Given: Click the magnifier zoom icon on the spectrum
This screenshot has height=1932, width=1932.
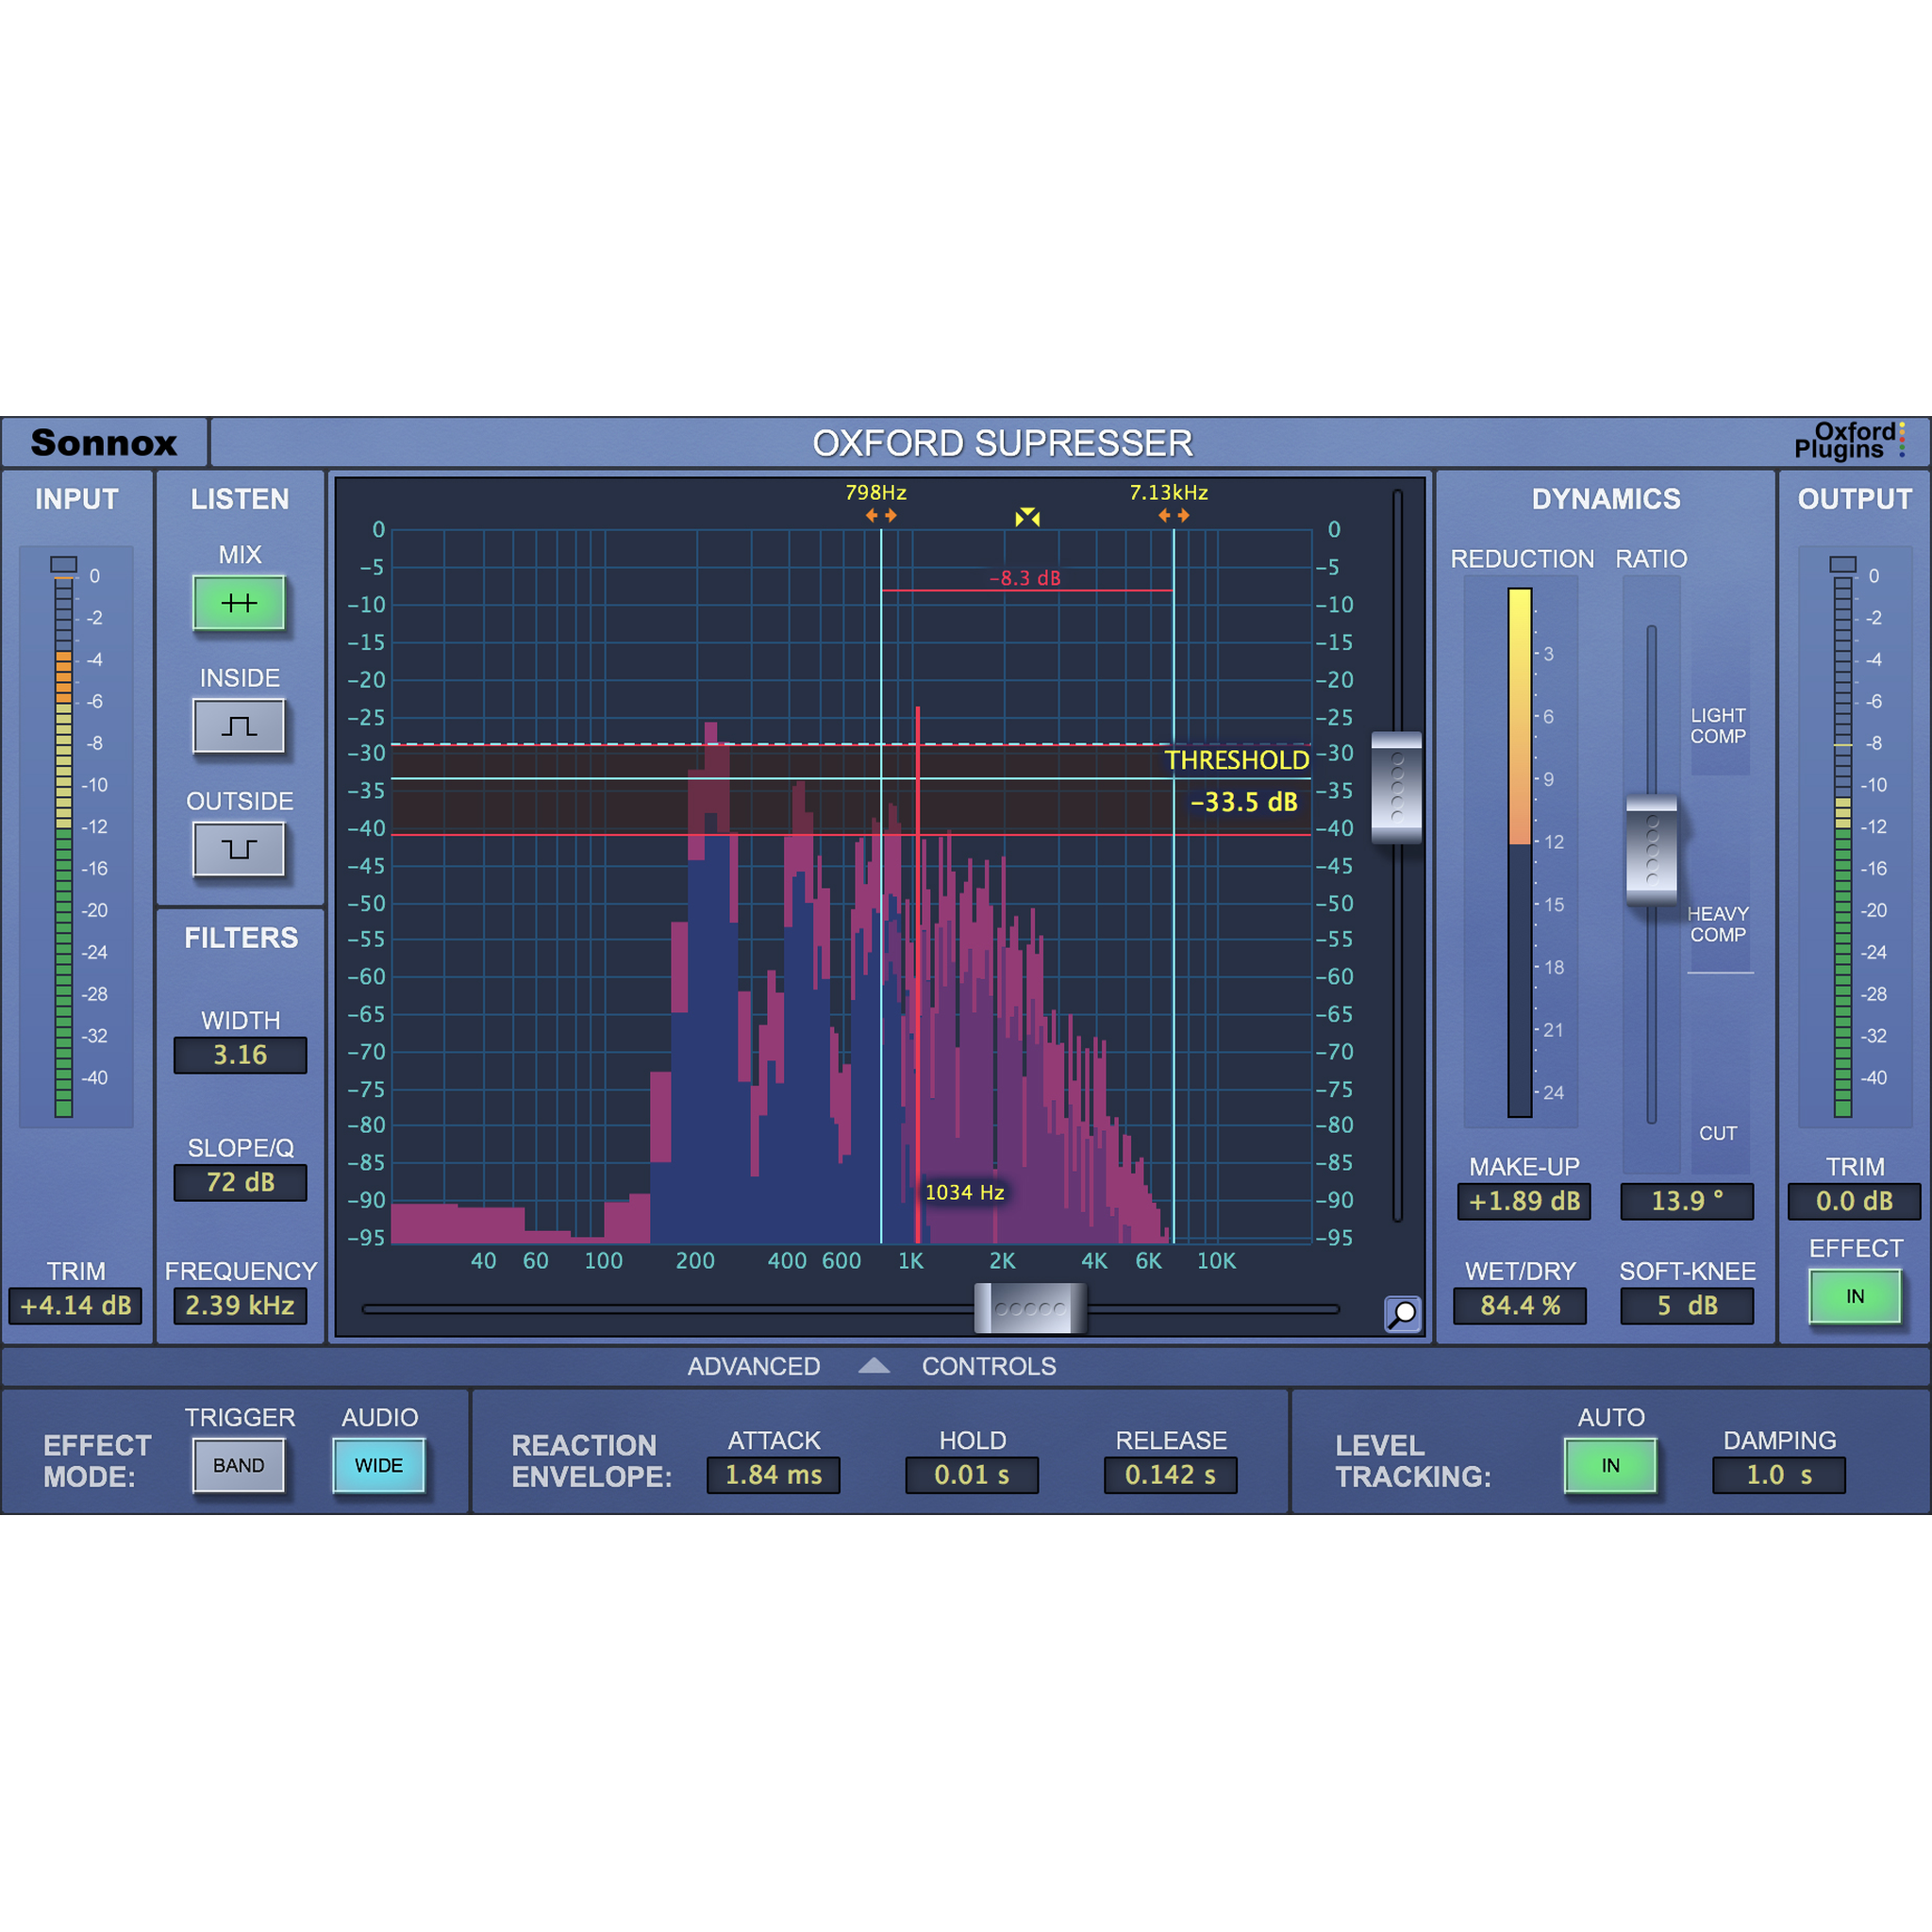Looking at the screenshot, I should (1403, 1314).
